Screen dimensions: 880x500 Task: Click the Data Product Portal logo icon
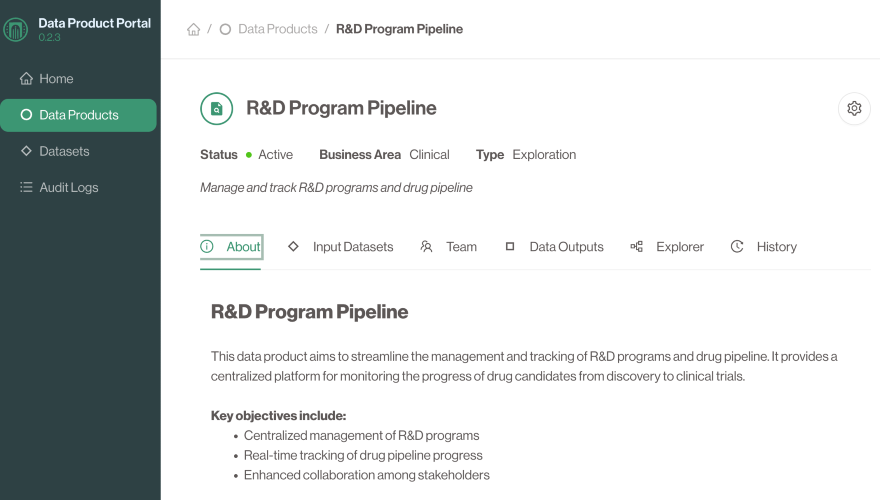pyautogui.click(x=15, y=29)
